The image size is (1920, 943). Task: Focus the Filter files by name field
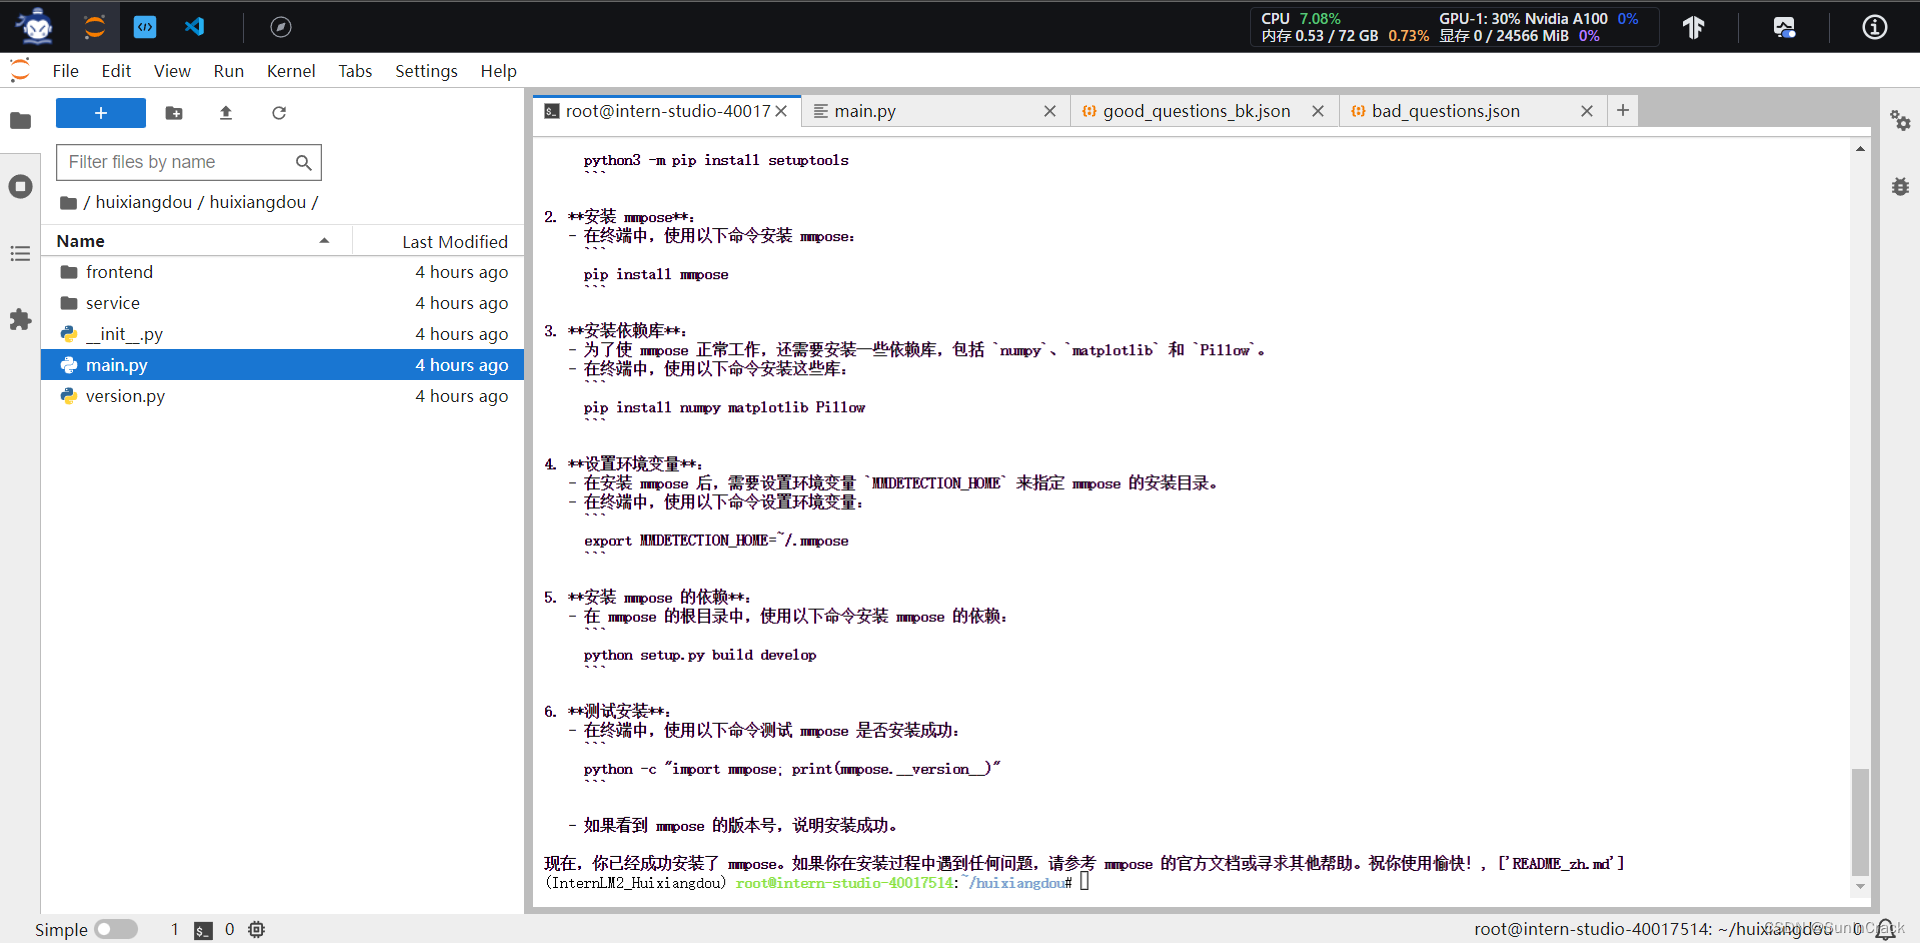point(188,162)
